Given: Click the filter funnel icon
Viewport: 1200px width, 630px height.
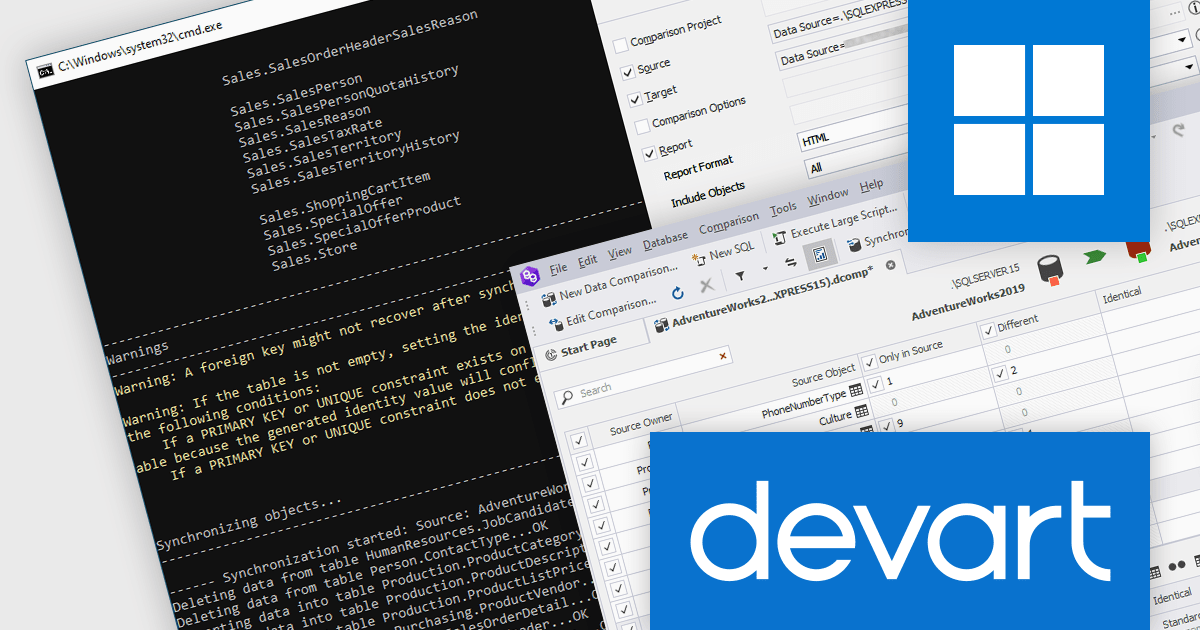Looking at the screenshot, I should pyautogui.click(x=740, y=275).
